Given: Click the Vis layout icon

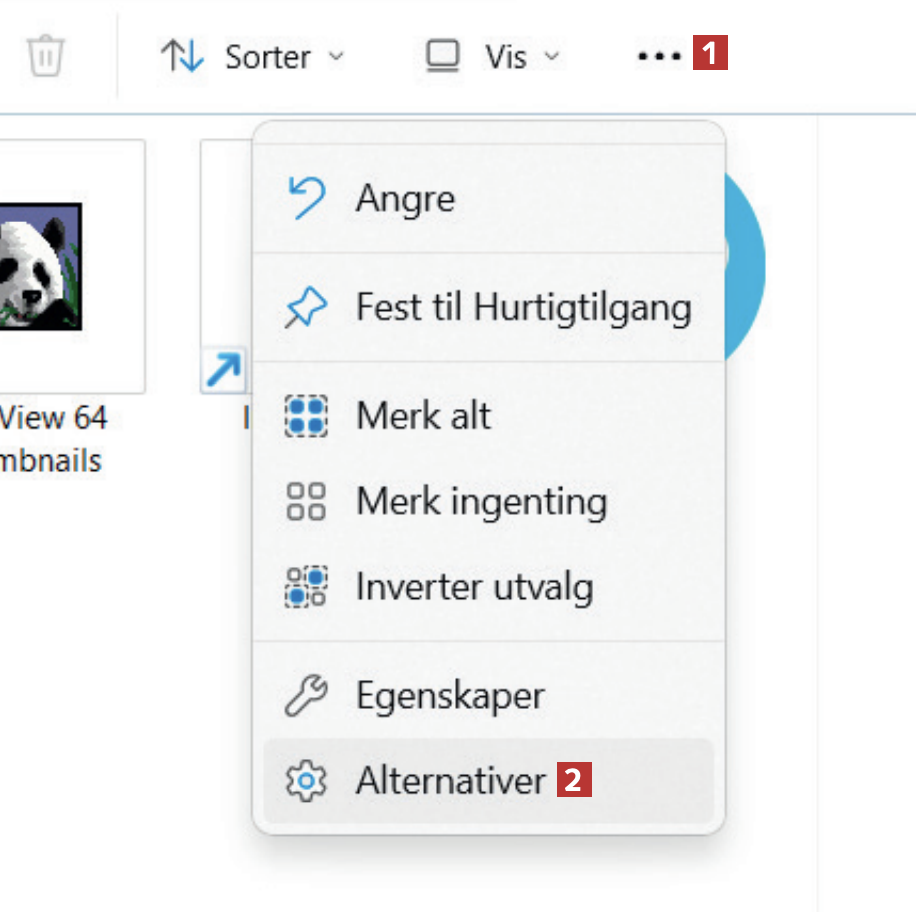Looking at the screenshot, I should coord(442,56).
